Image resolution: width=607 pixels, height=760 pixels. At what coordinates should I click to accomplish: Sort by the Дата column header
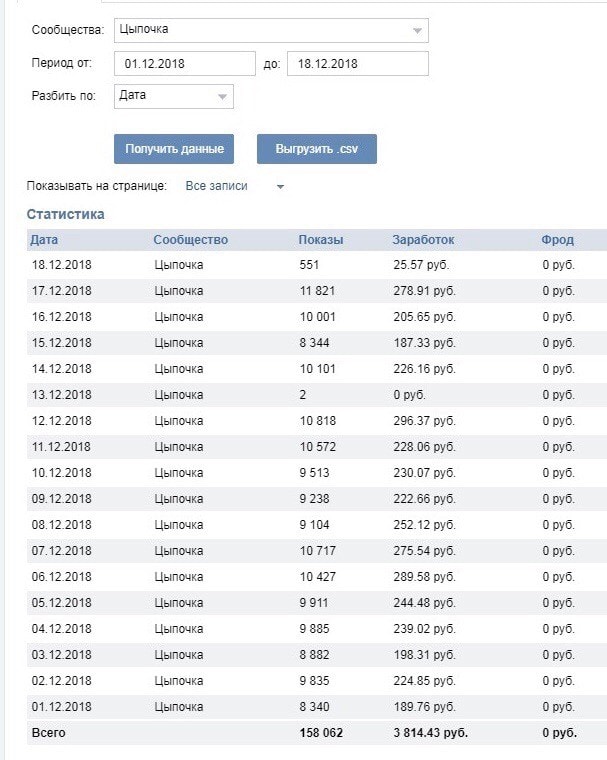(x=44, y=240)
